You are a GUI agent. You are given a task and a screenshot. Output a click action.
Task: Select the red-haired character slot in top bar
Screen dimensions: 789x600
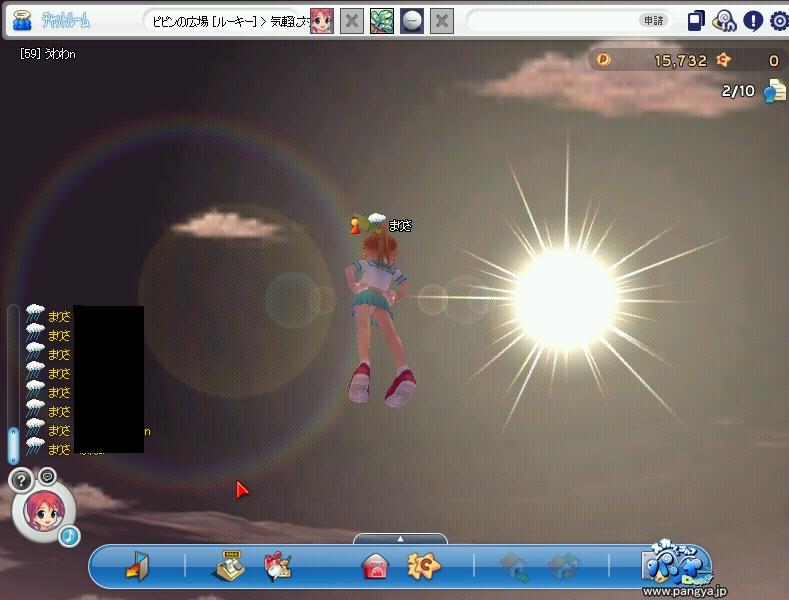click(x=322, y=21)
